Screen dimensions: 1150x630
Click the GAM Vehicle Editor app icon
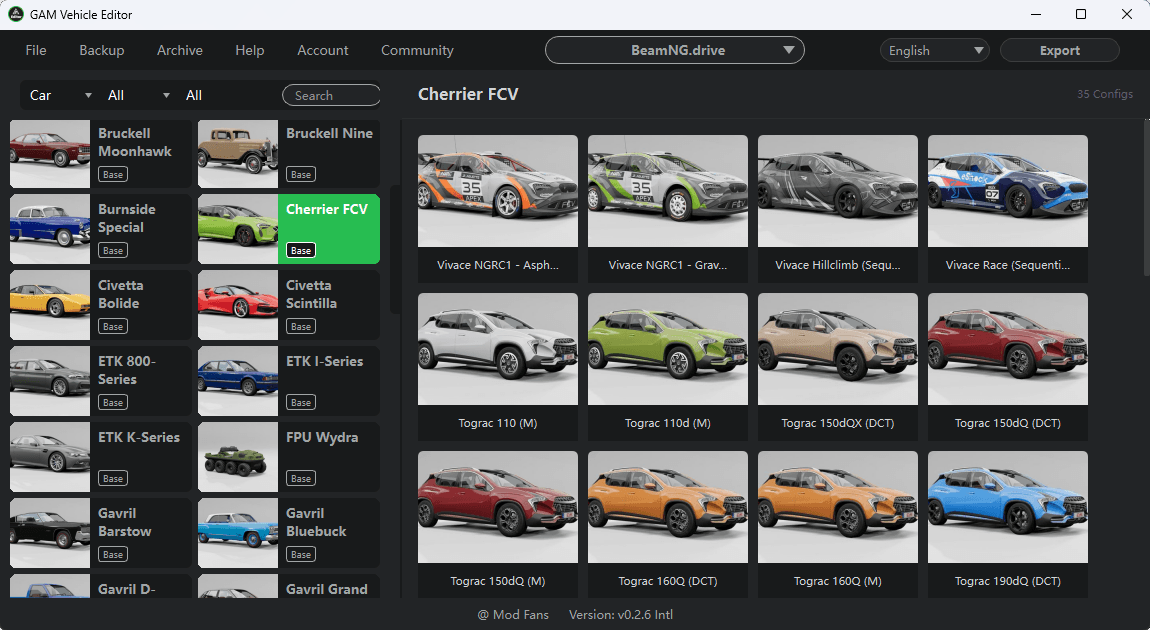click(15, 14)
